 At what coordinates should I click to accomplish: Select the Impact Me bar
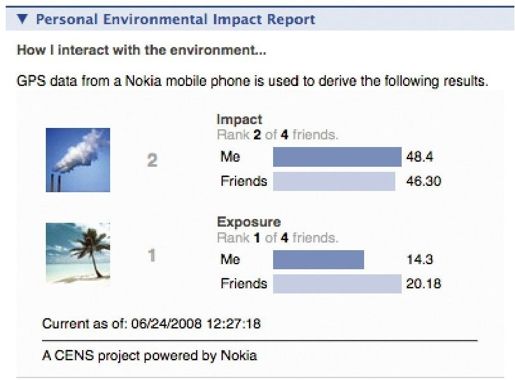[x=337, y=157]
